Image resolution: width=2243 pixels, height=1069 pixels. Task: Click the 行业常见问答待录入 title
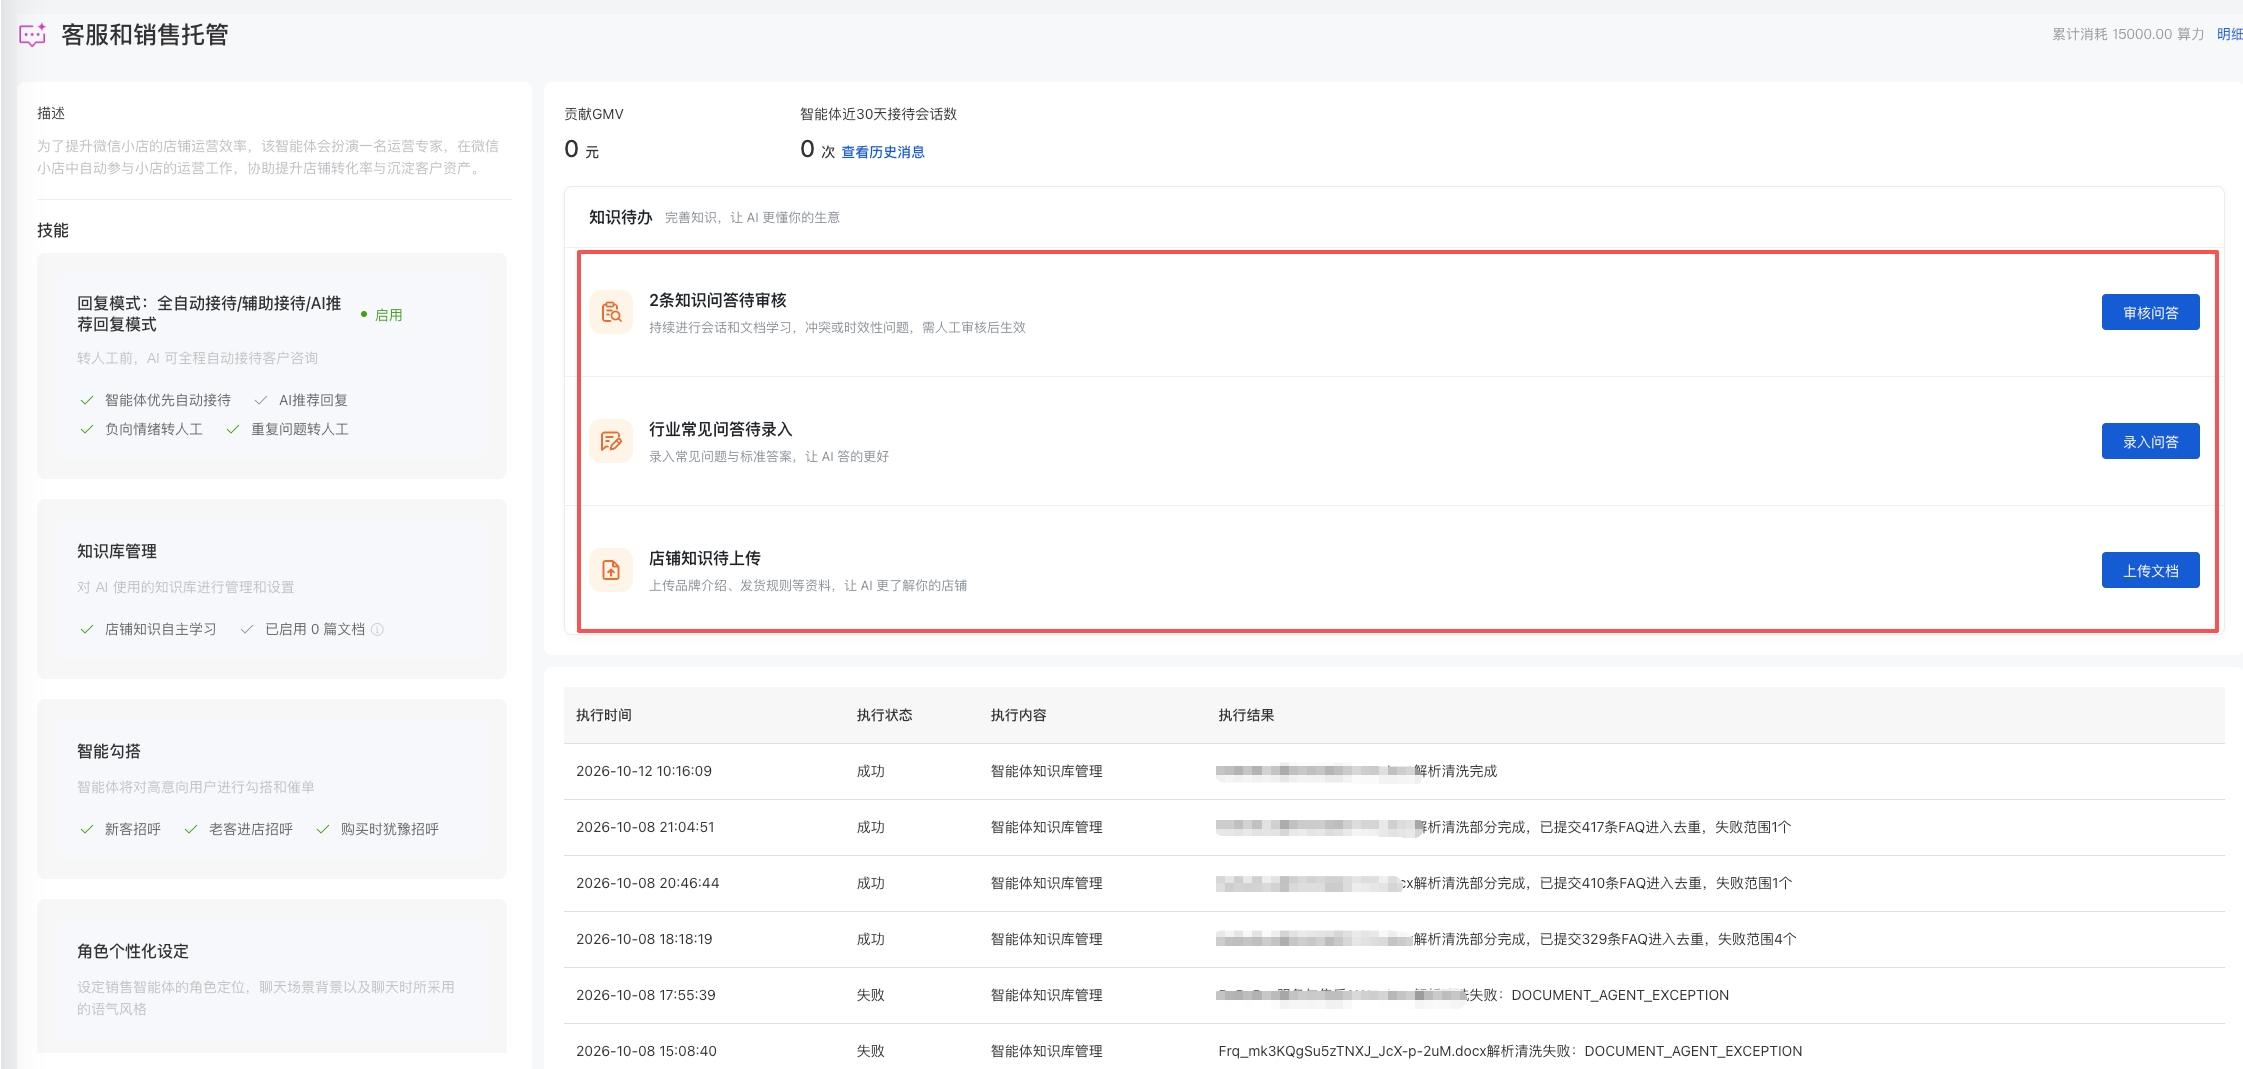[x=721, y=429]
